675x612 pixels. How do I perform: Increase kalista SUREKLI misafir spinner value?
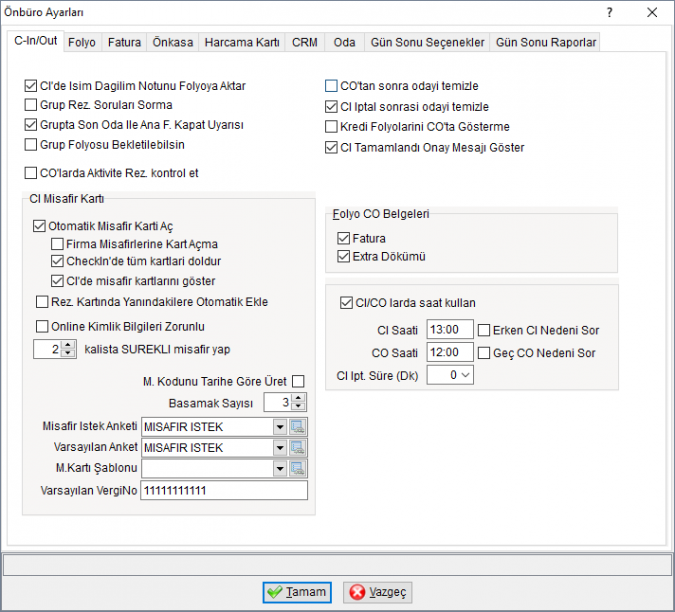point(68,345)
